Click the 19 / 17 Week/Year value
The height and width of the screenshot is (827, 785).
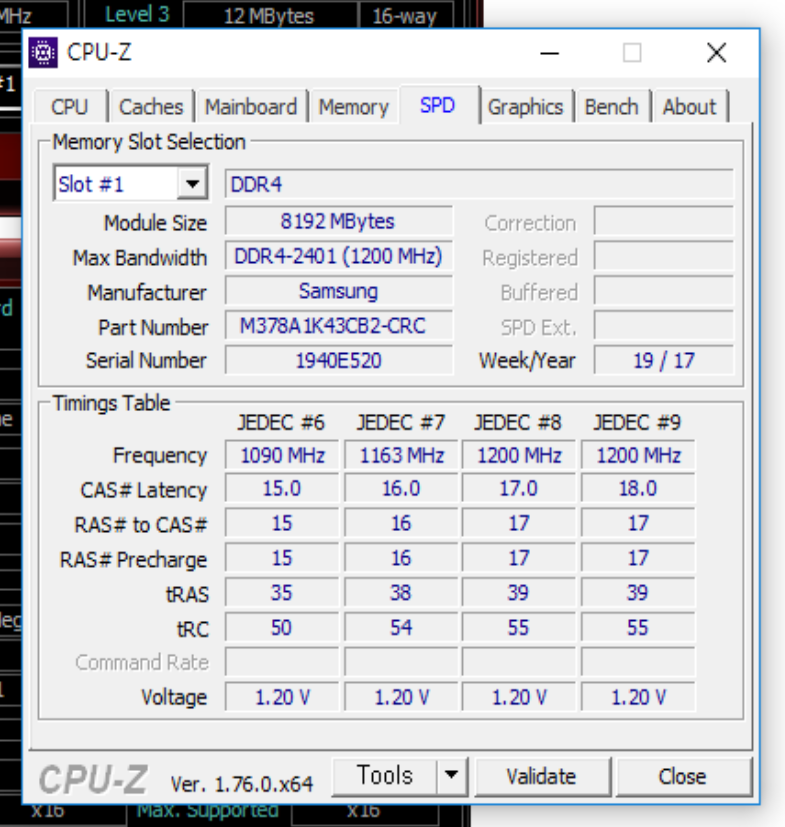[664, 361]
